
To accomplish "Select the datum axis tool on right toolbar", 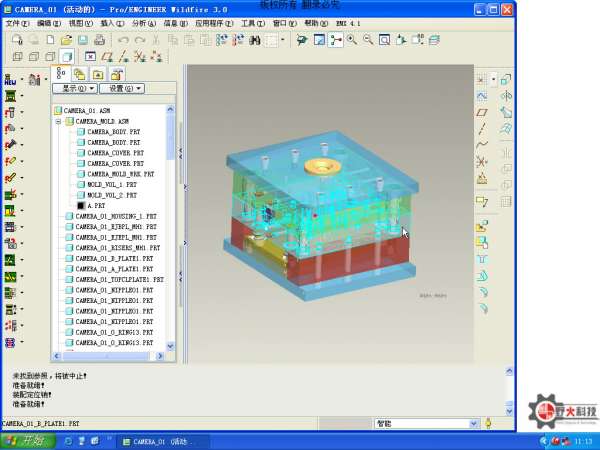I will click(x=482, y=129).
